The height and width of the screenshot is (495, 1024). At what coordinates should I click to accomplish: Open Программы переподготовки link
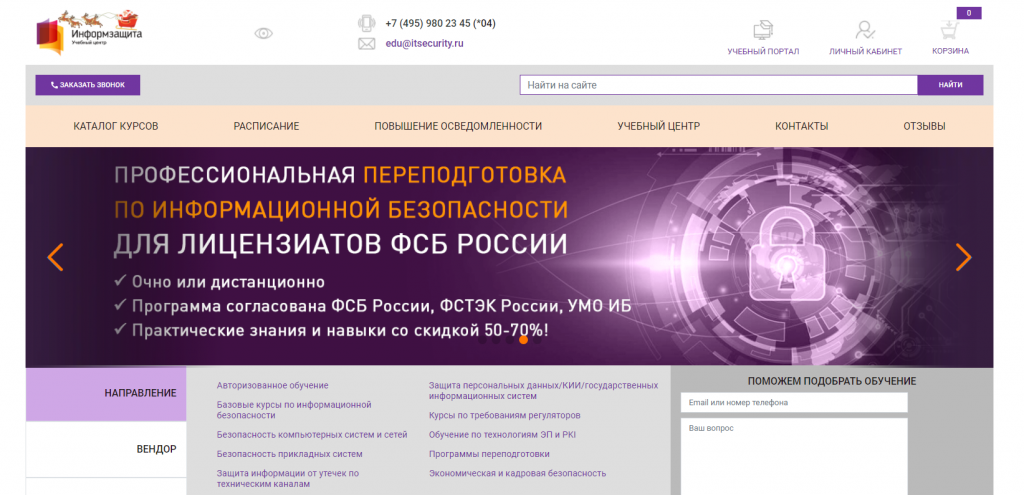489,454
